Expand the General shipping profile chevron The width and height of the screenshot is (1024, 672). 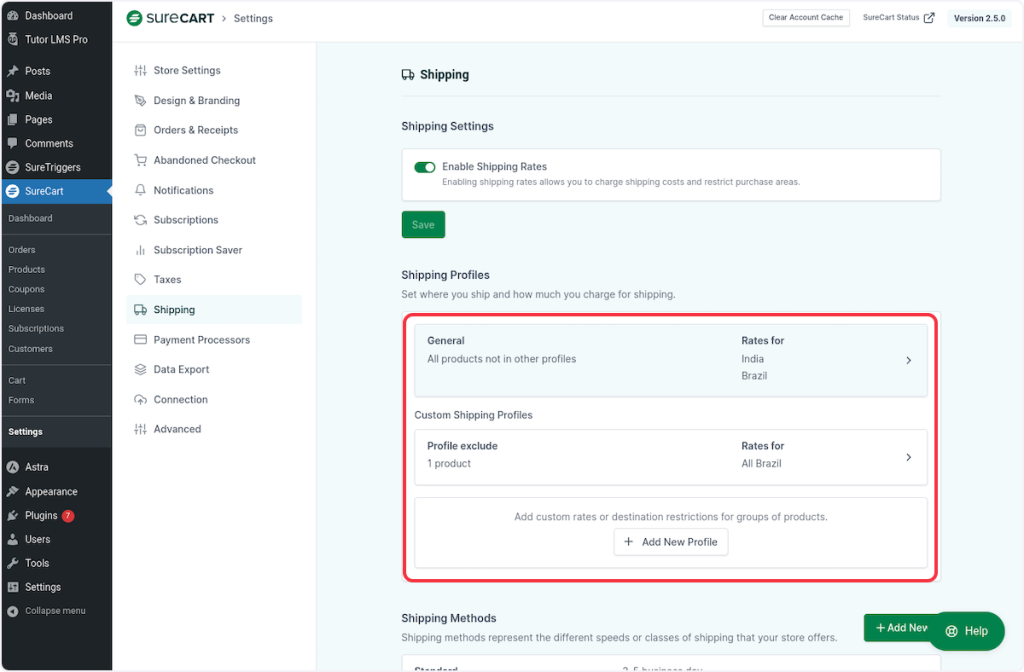(908, 360)
